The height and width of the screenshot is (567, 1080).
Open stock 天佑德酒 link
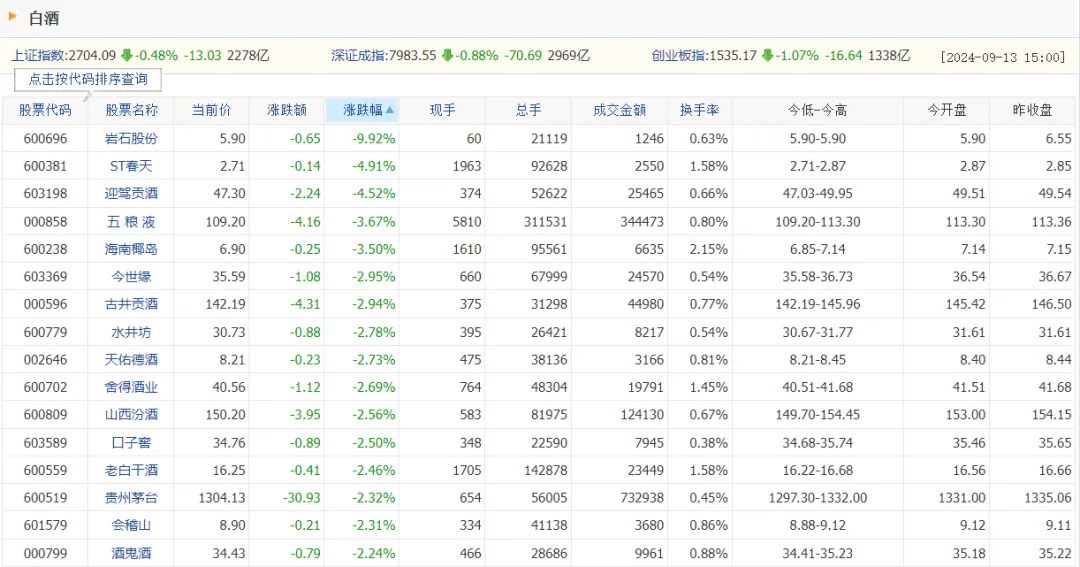(131, 360)
